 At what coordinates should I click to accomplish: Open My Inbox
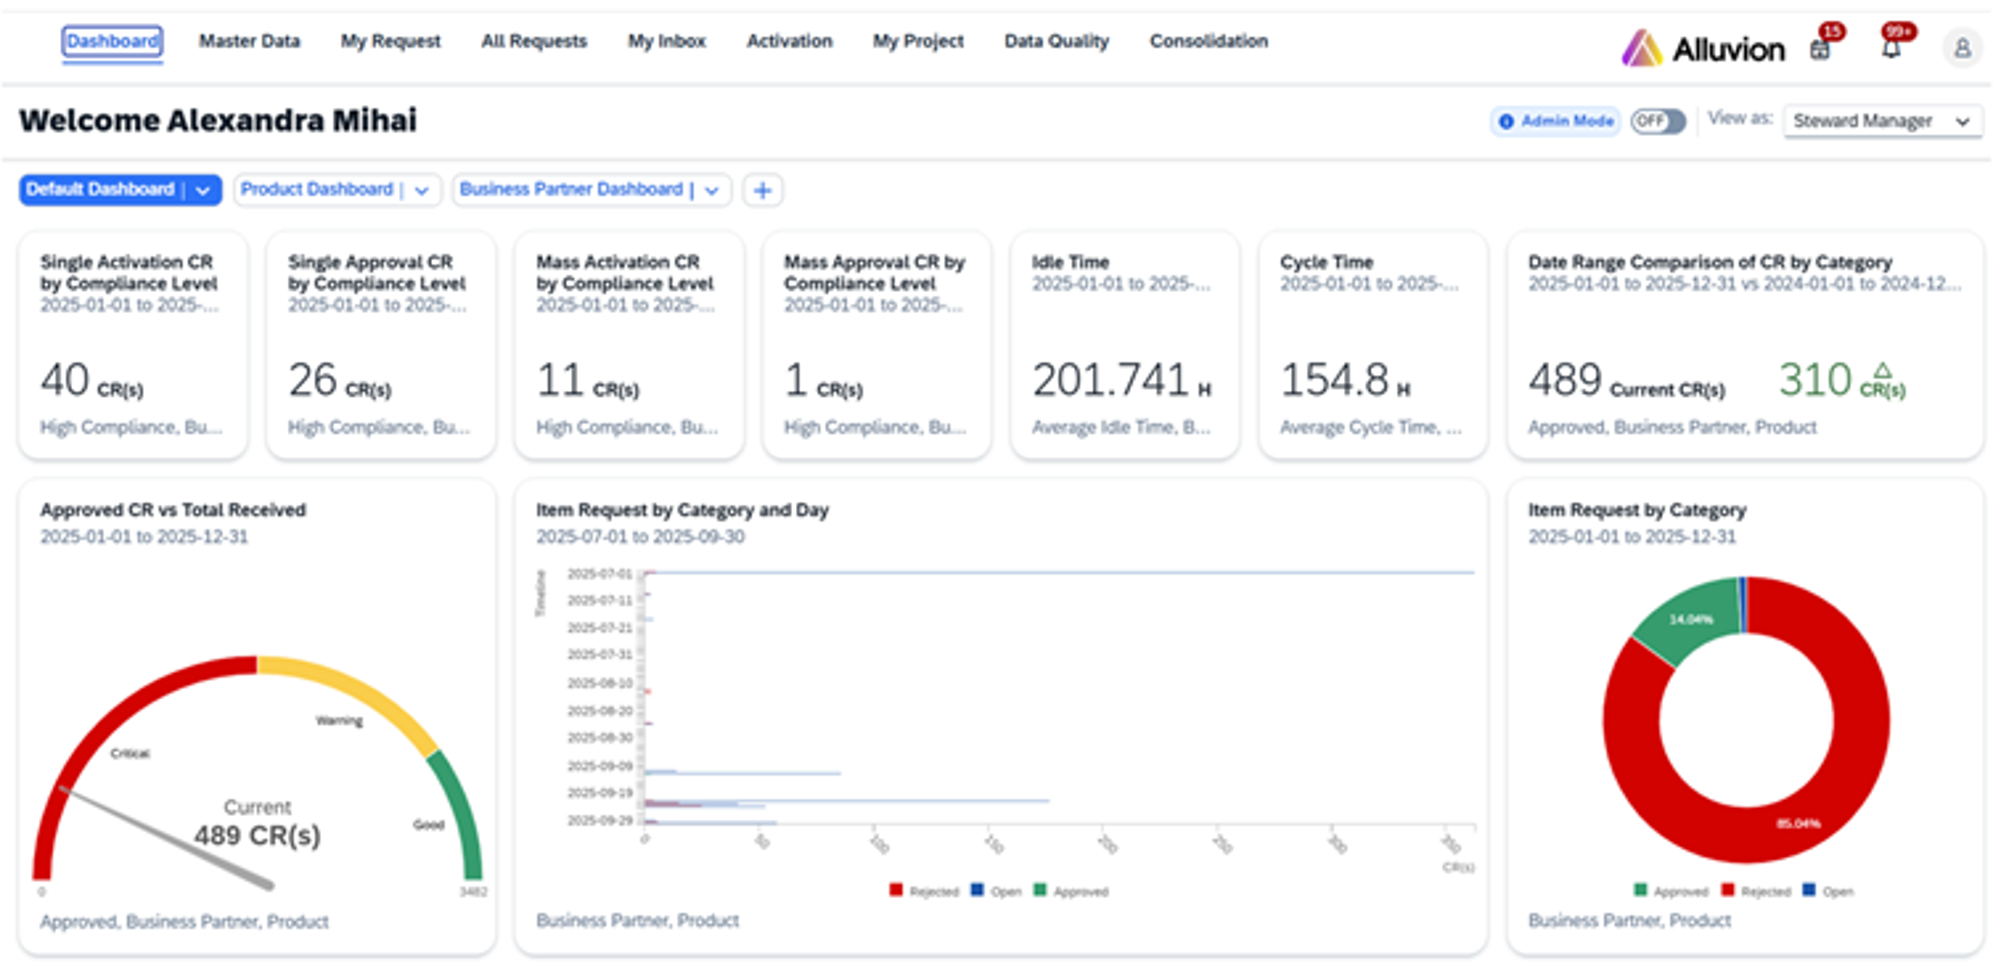[666, 41]
